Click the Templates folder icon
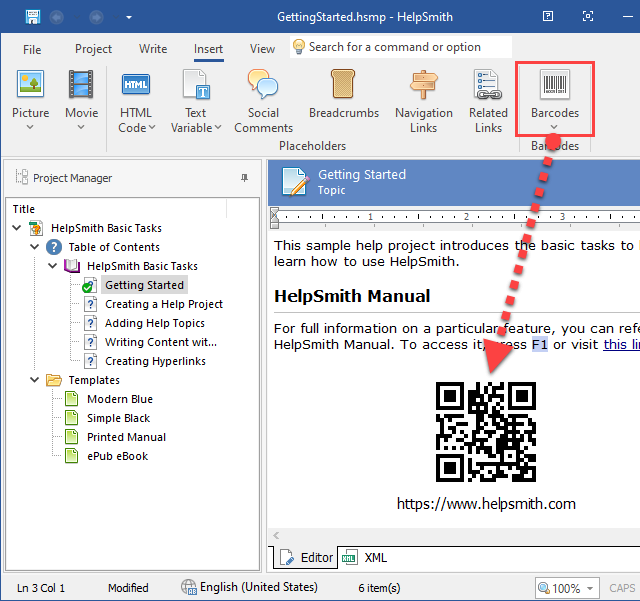Image resolution: width=640 pixels, height=601 pixels. click(x=53, y=380)
